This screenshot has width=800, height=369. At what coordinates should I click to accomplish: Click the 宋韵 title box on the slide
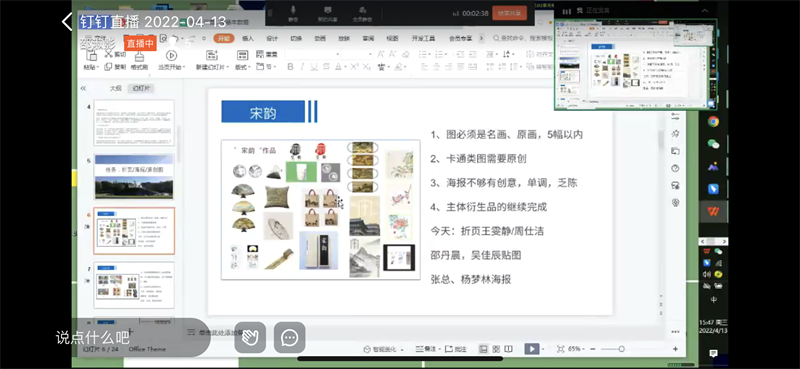(263, 112)
